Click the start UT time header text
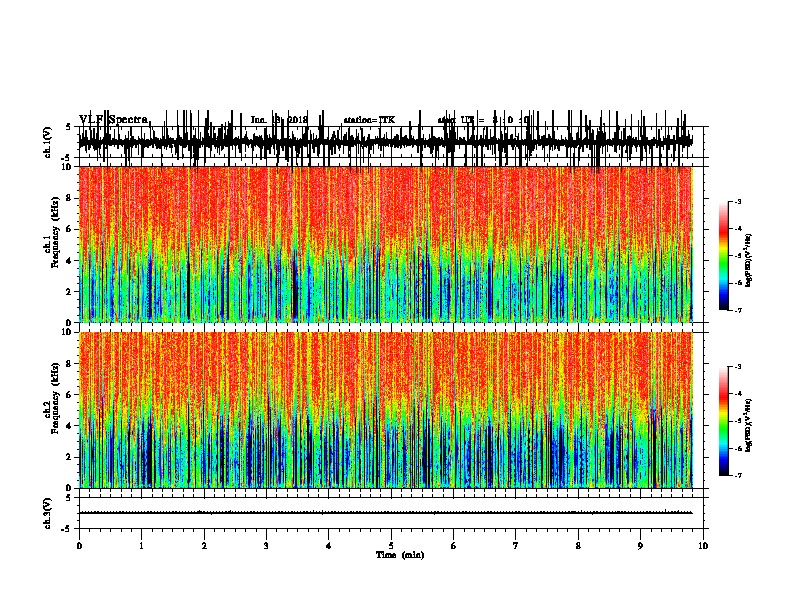Screen dimensions: 792x612 click(483, 120)
